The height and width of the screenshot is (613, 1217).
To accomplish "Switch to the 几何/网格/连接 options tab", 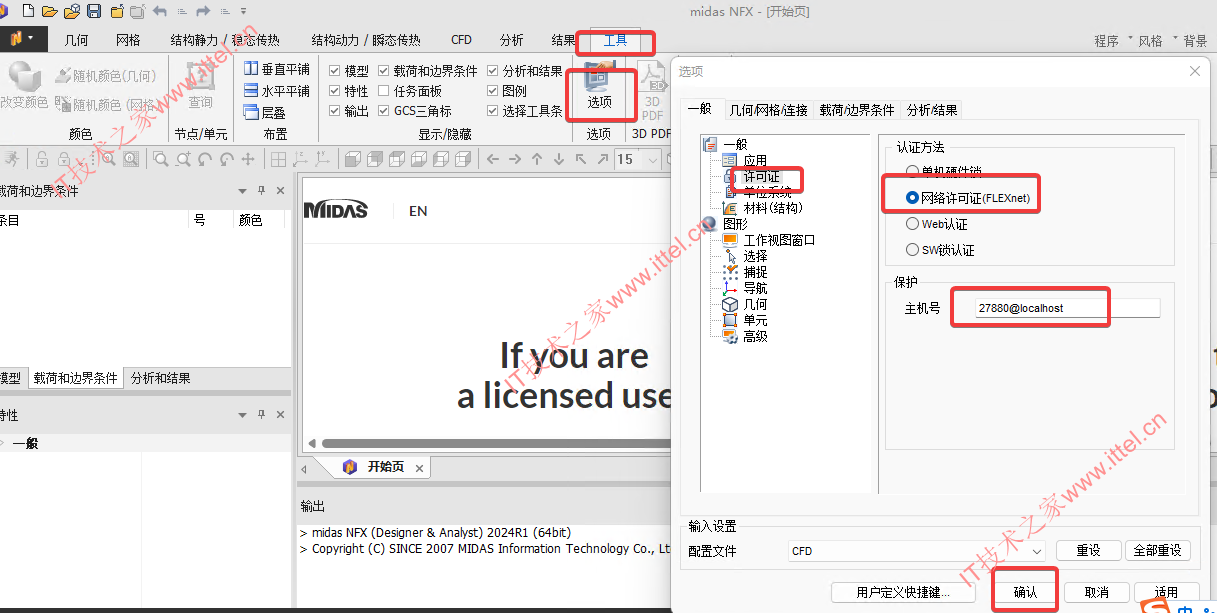I will [768, 110].
